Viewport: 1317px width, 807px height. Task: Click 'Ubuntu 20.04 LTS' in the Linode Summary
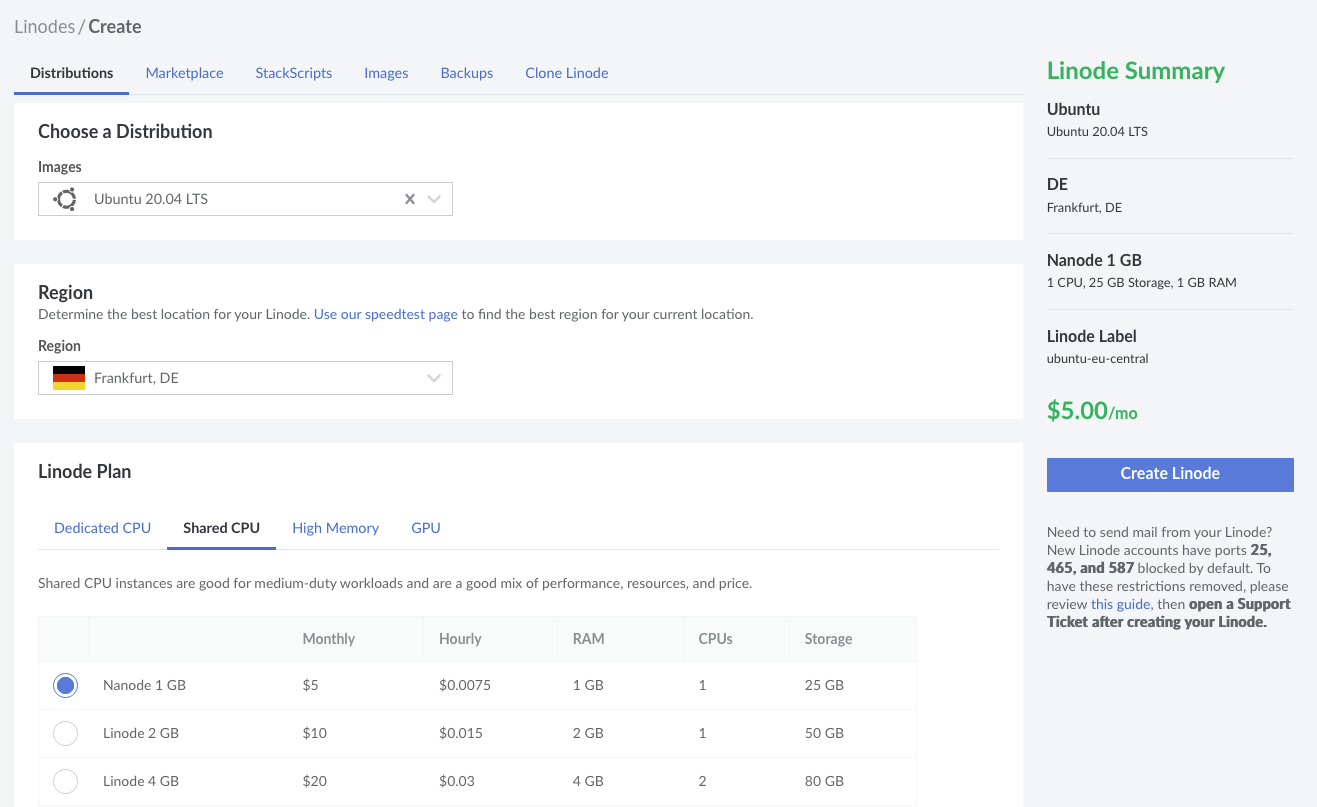coord(1097,131)
